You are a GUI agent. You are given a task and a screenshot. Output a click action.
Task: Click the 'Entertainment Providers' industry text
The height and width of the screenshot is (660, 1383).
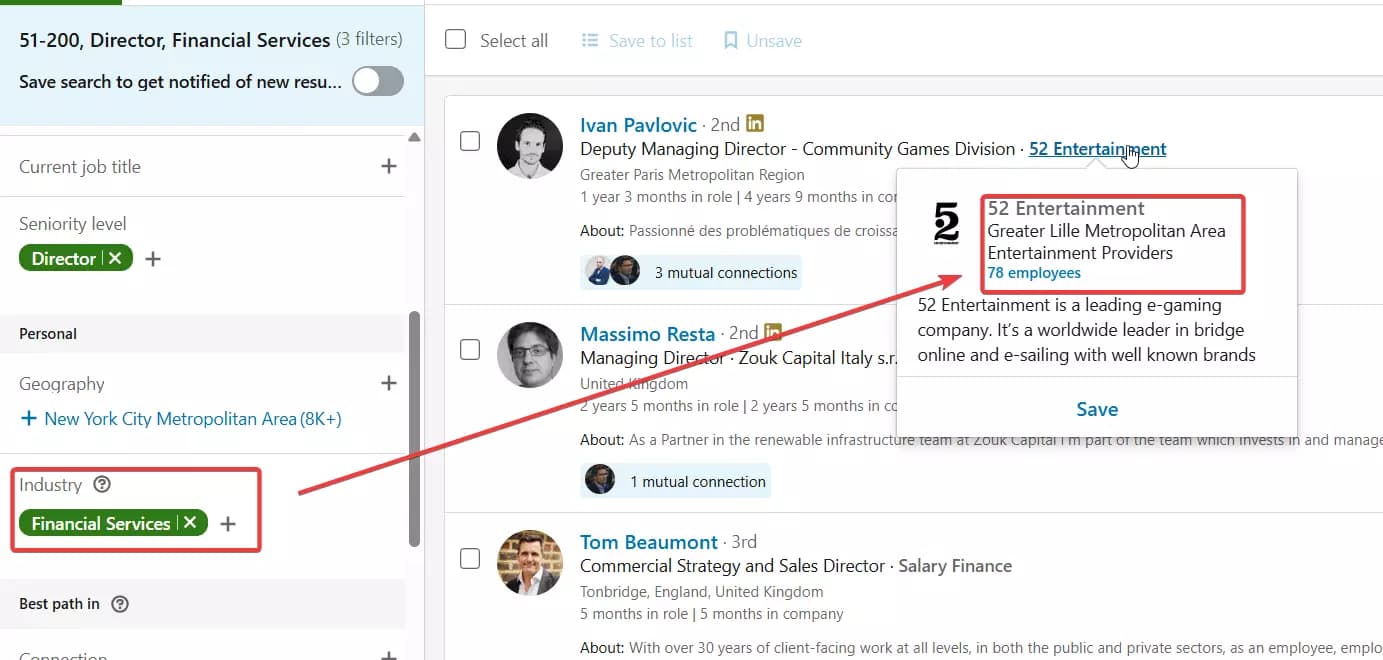coord(1080,253)
